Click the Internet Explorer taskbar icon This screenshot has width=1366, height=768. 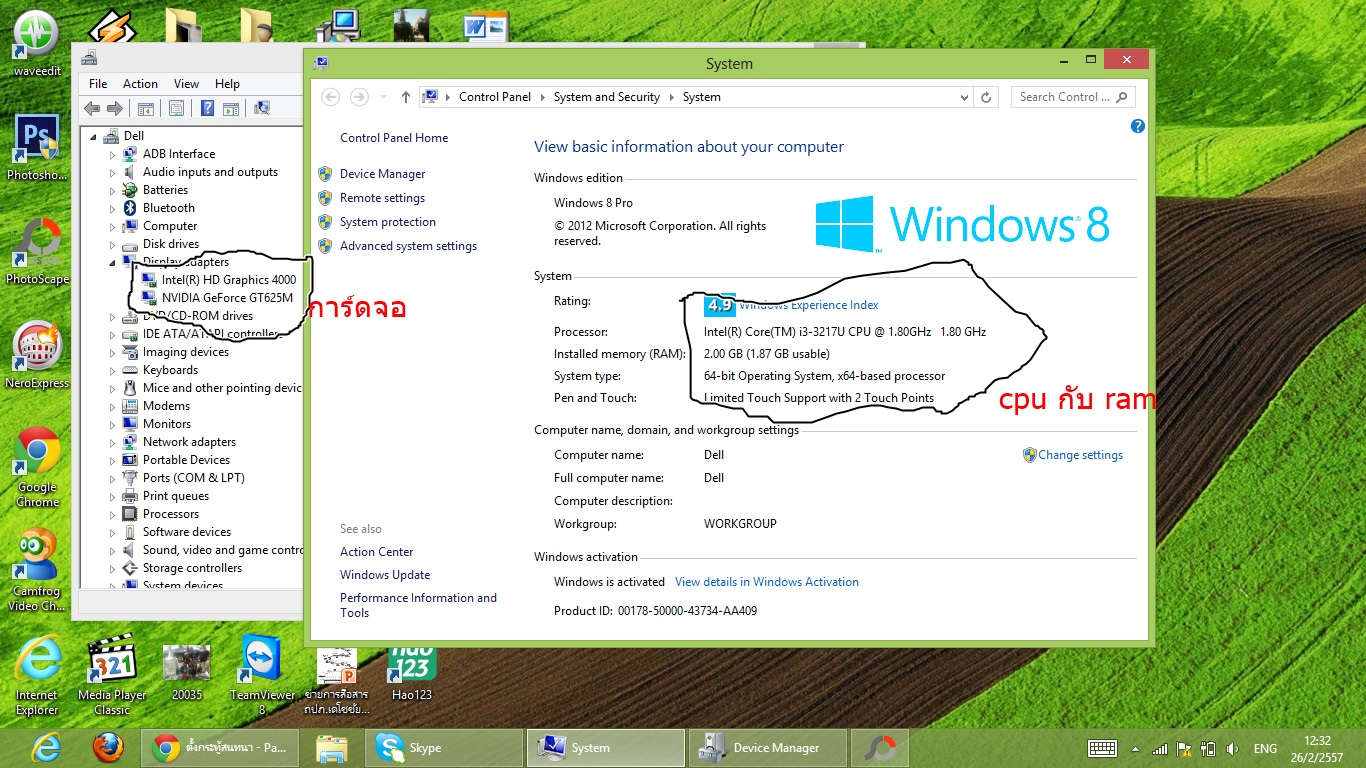click(46, 748)
